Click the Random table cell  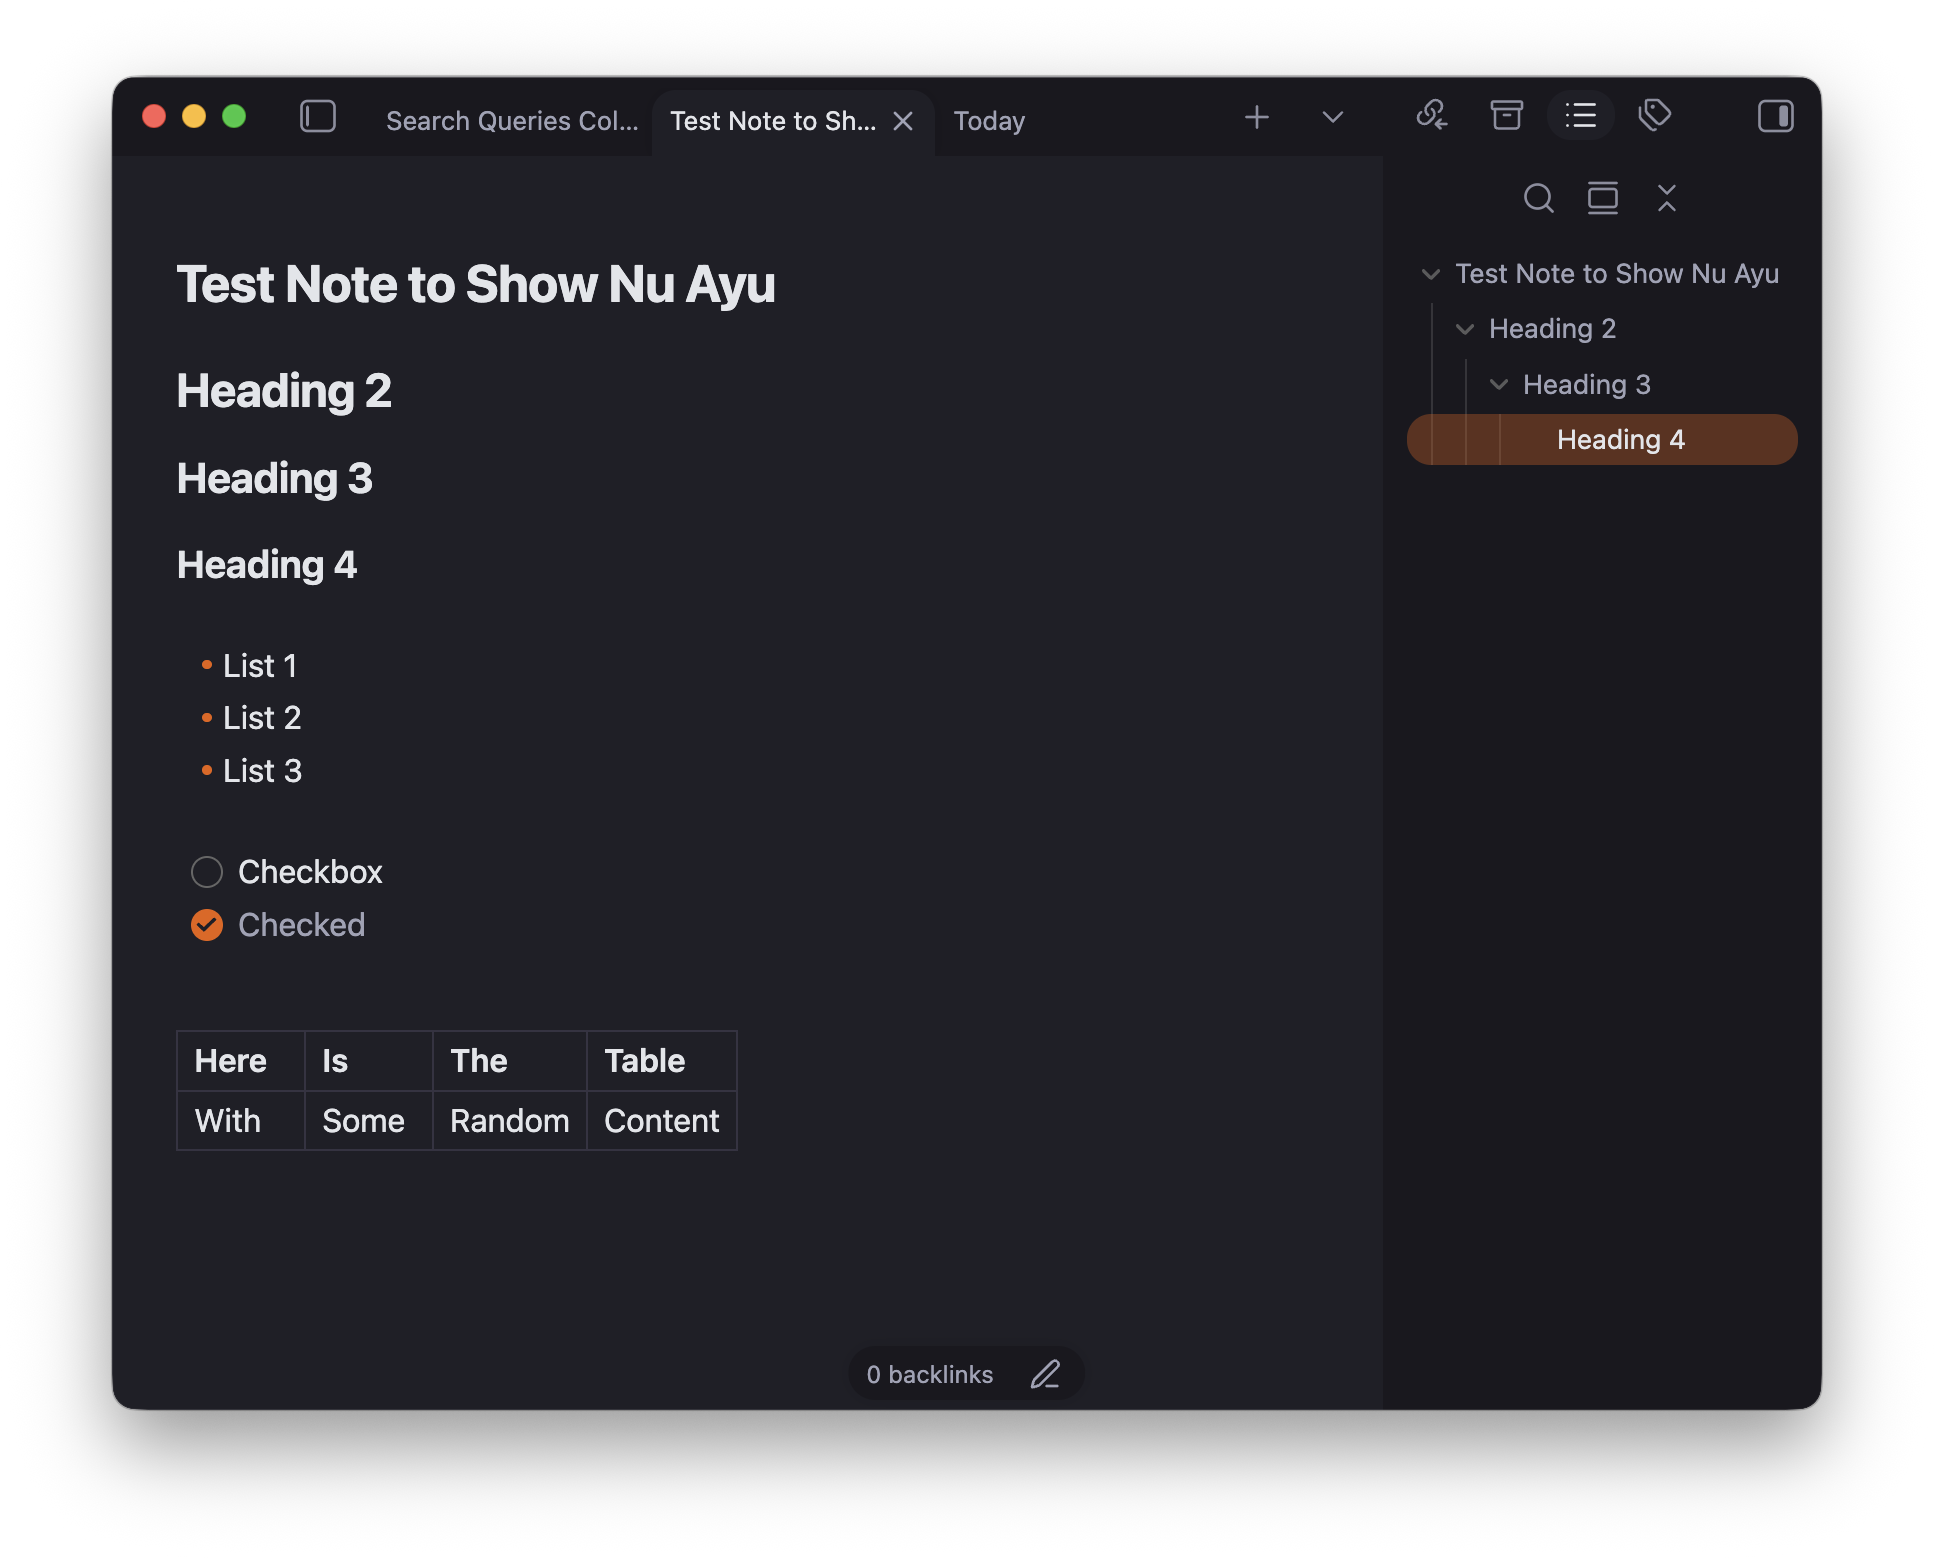(510, 1121)
